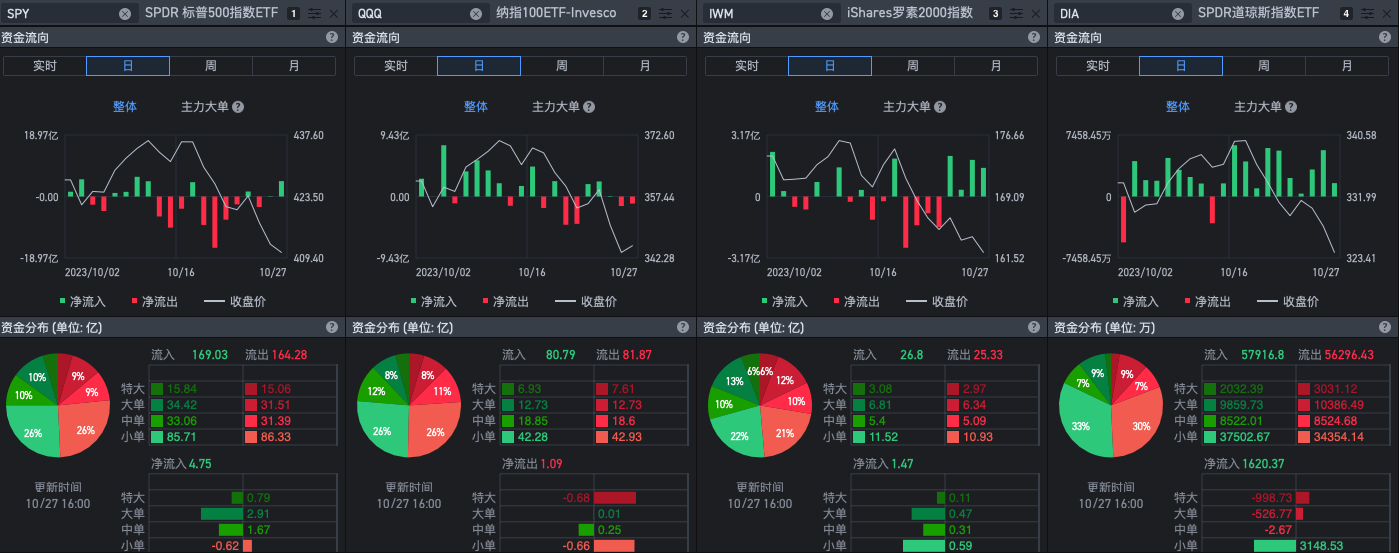Viewport: 1399px width, 553px height.
Task: Toggle 净流出 legend in SPY chart
Action: point(154,301)
